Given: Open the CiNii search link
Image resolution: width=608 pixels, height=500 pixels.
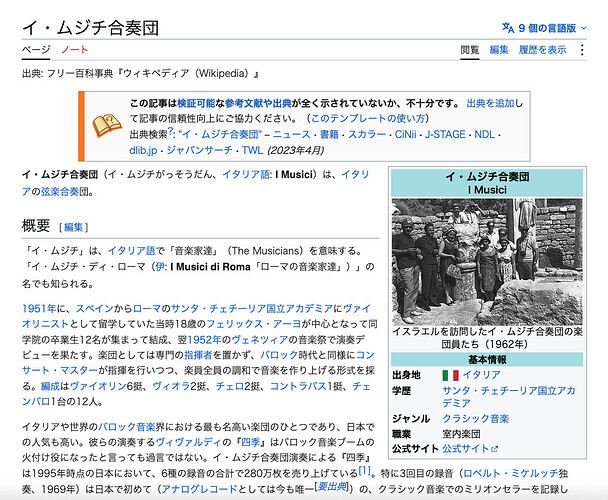Looking at the screenshot, I should pyautogui.click(x=405, y=134).
